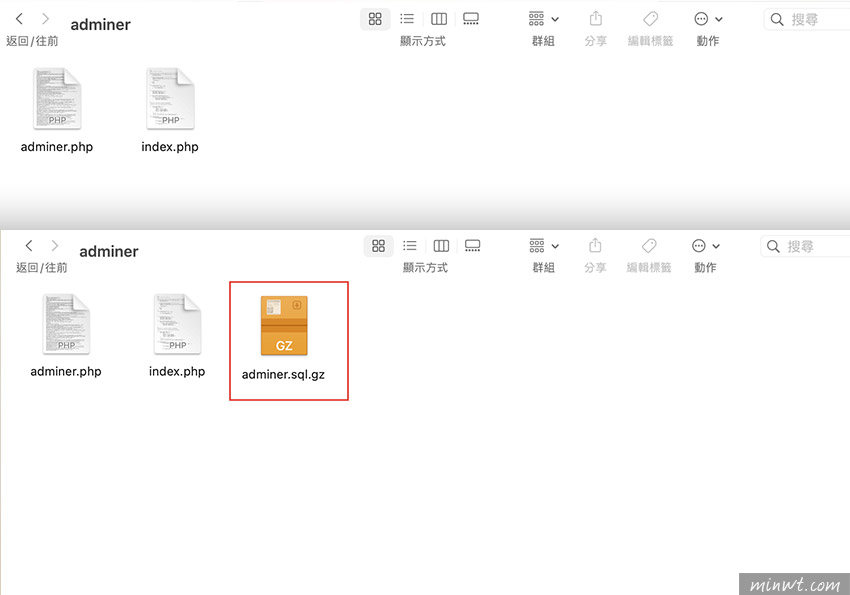Screen dimensions: 850x595
Task: Click search field in lower window
Action: click(805, 247)
